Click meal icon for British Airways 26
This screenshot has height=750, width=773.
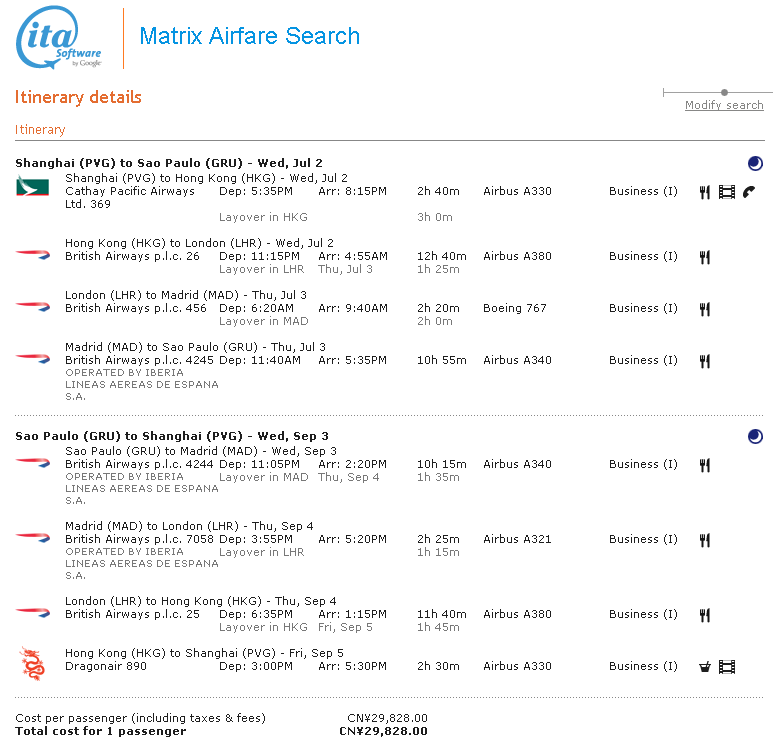[x=704, y=257]
